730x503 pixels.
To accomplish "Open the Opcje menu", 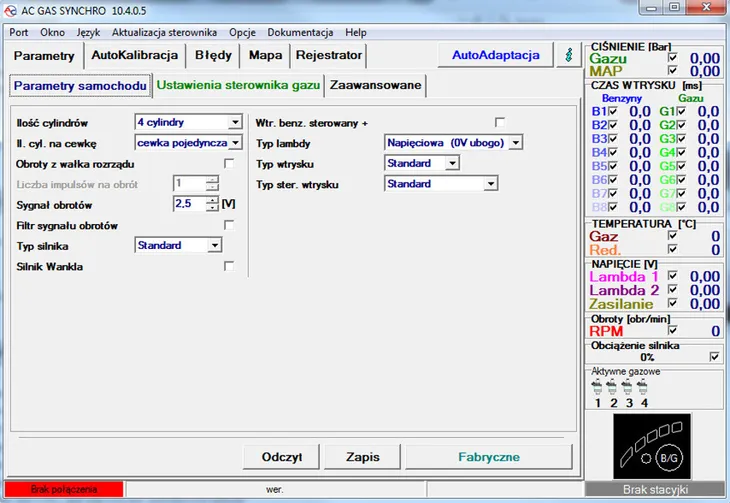I will (242, 33).
